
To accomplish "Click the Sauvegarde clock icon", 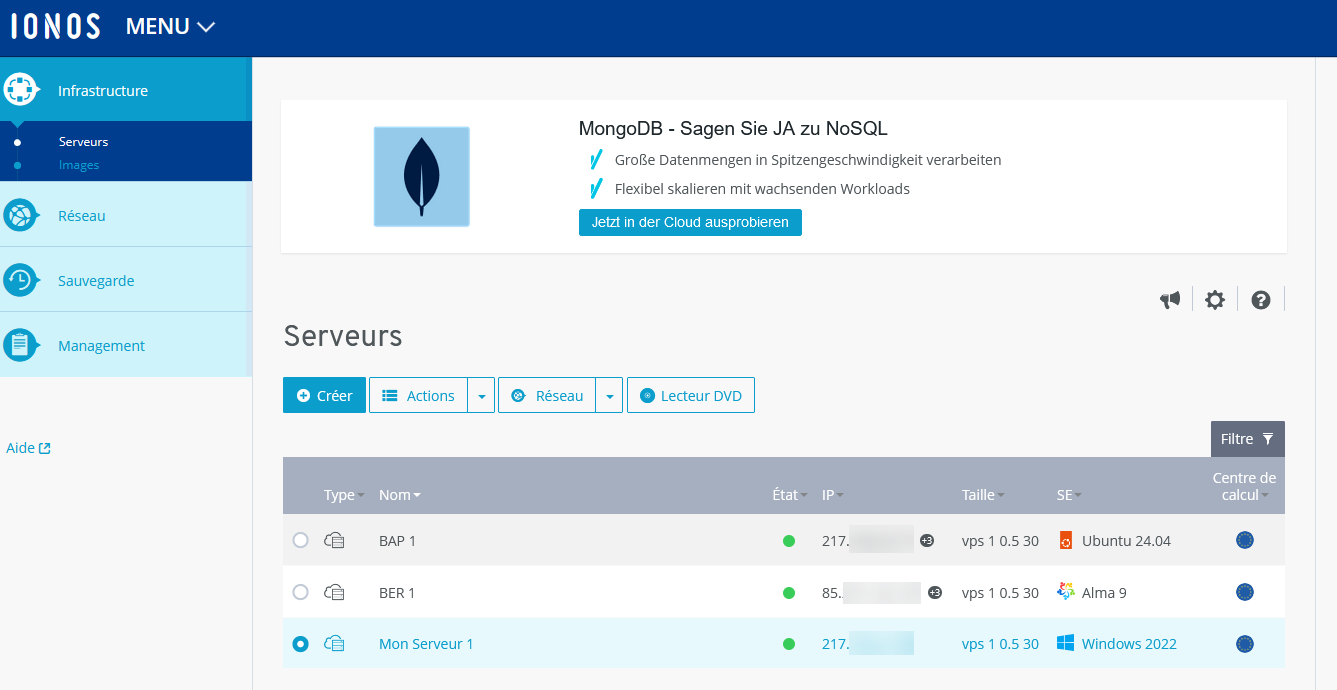I will (x=20, y=280).
